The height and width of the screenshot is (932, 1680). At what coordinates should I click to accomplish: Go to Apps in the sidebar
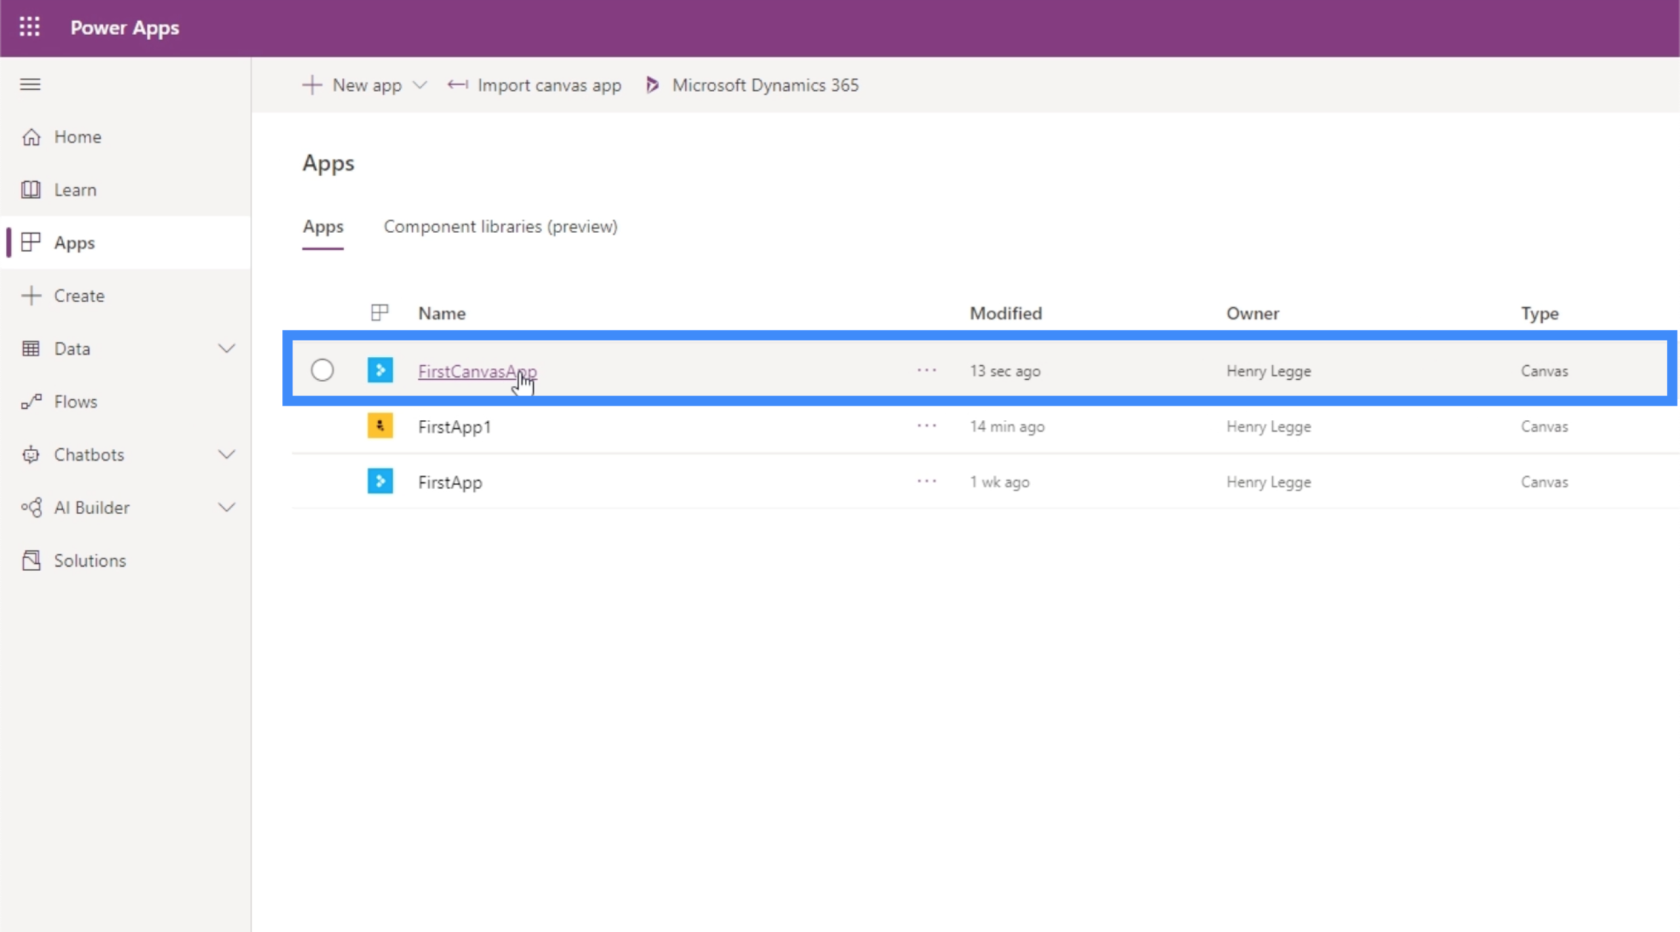(126, 243)
